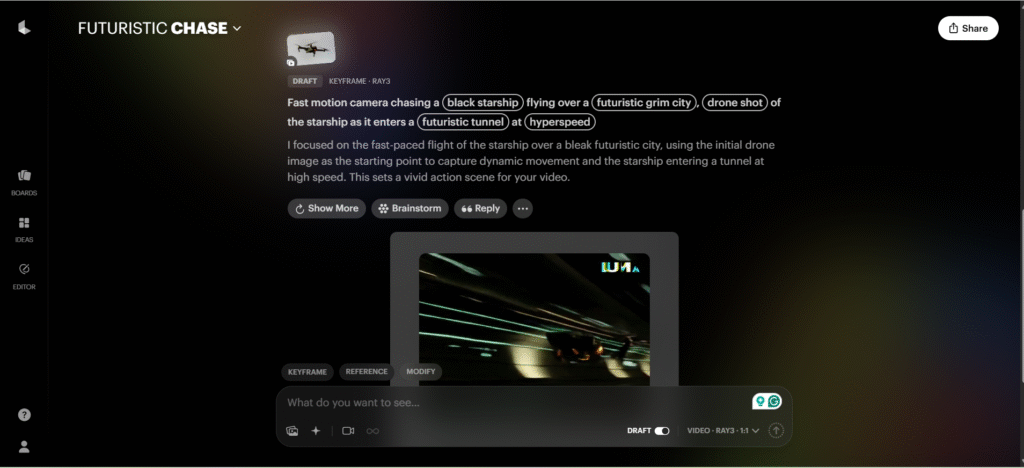This screenshot has height=468, width=1024.
Task: Click the infinity loop icon in prompt bar
Action: point(373,431)
